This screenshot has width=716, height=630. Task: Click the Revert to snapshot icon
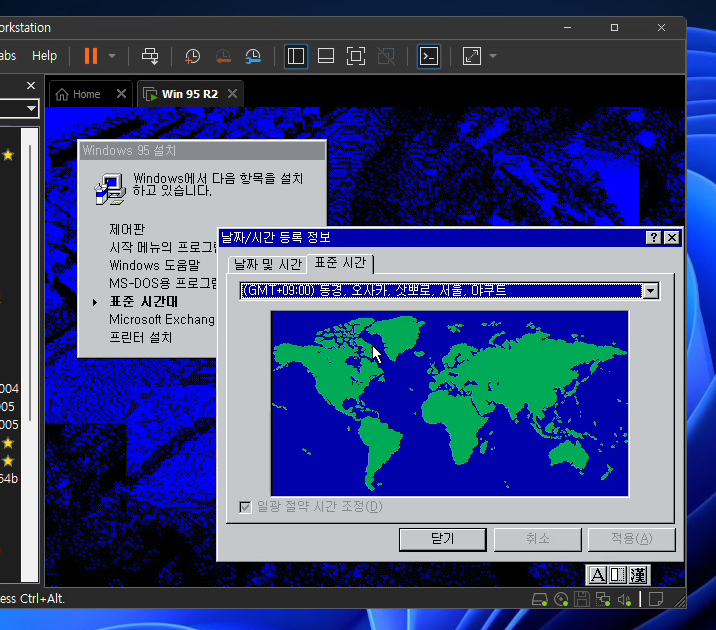223,56
